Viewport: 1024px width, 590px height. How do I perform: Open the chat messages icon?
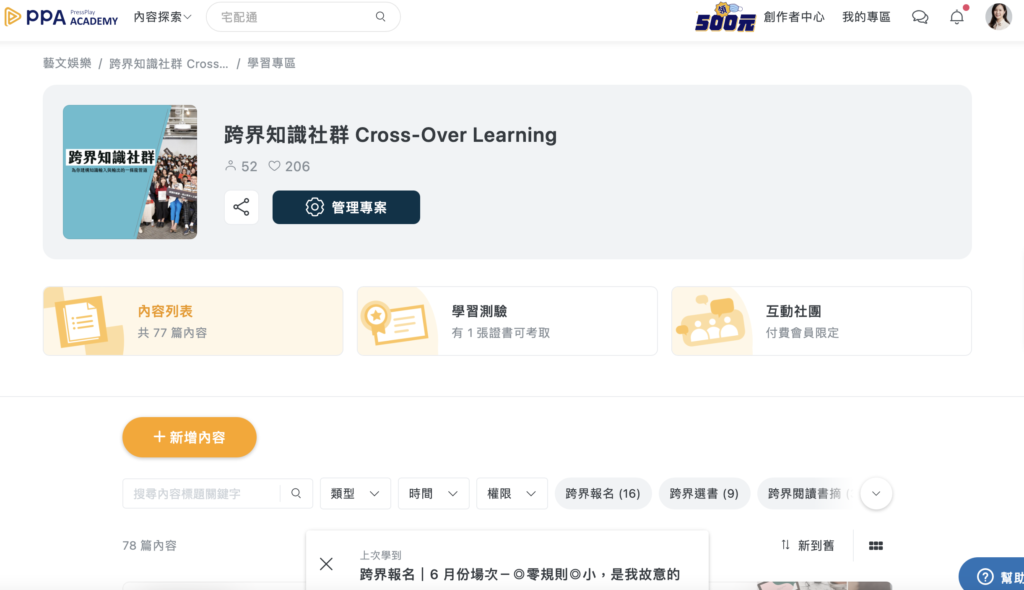tap(920, 17)
